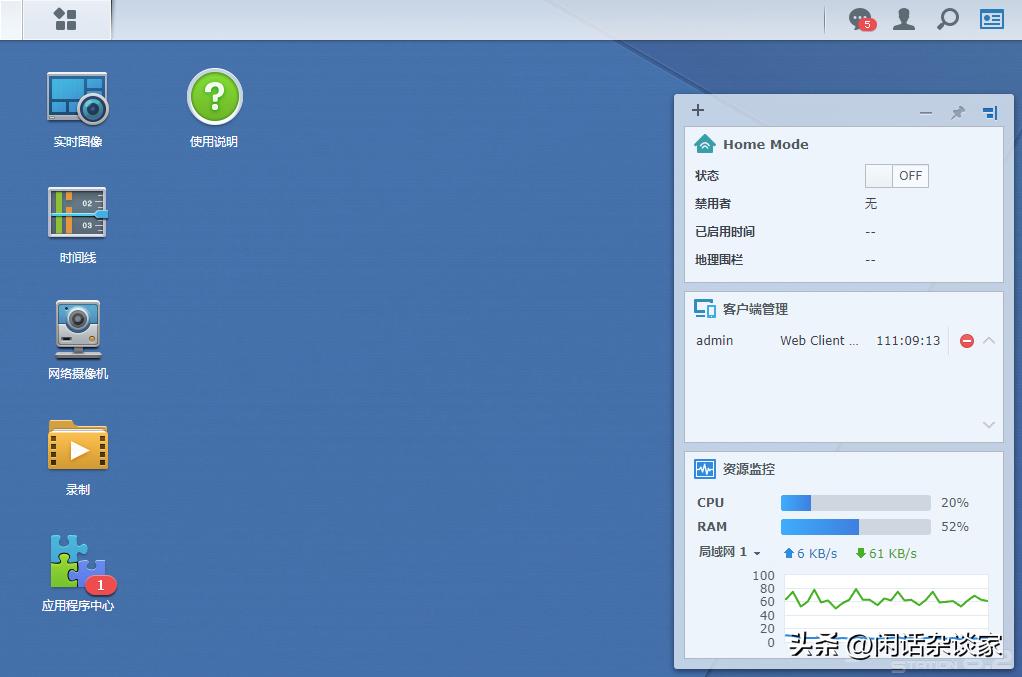
Task: Open the main menu in the top-left corner
Action: click(66, 19)
